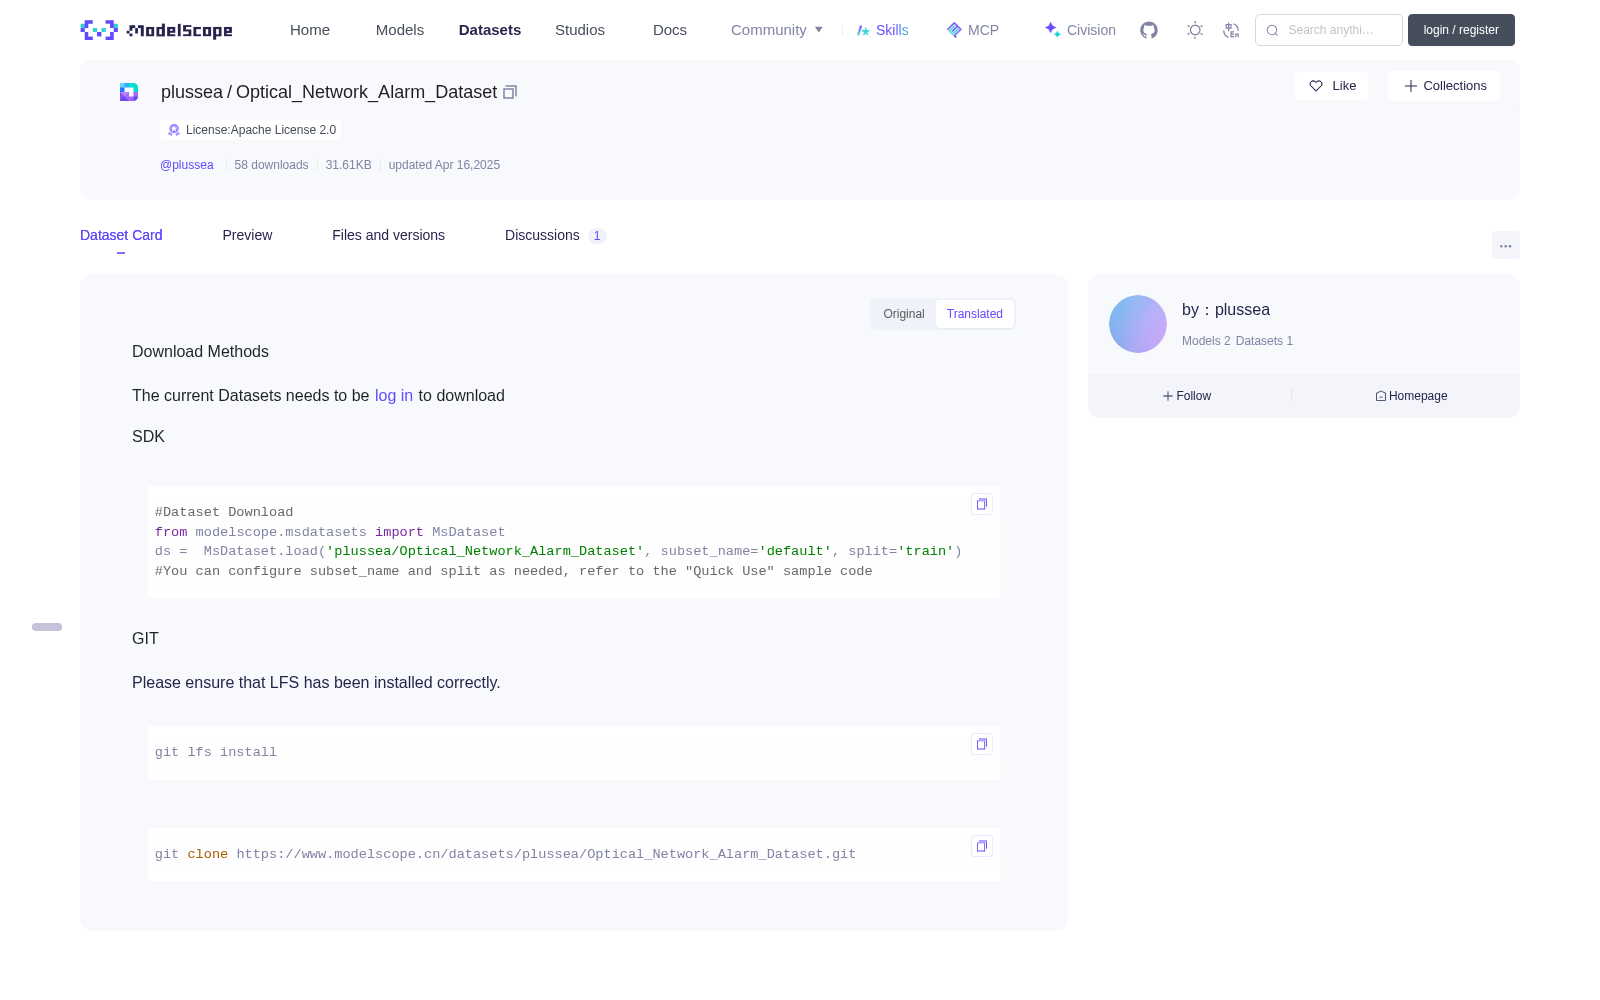Visit the author's Homepage
The width and height of the screenshot is (1600, 1000).
click(x=1411, y=396)
